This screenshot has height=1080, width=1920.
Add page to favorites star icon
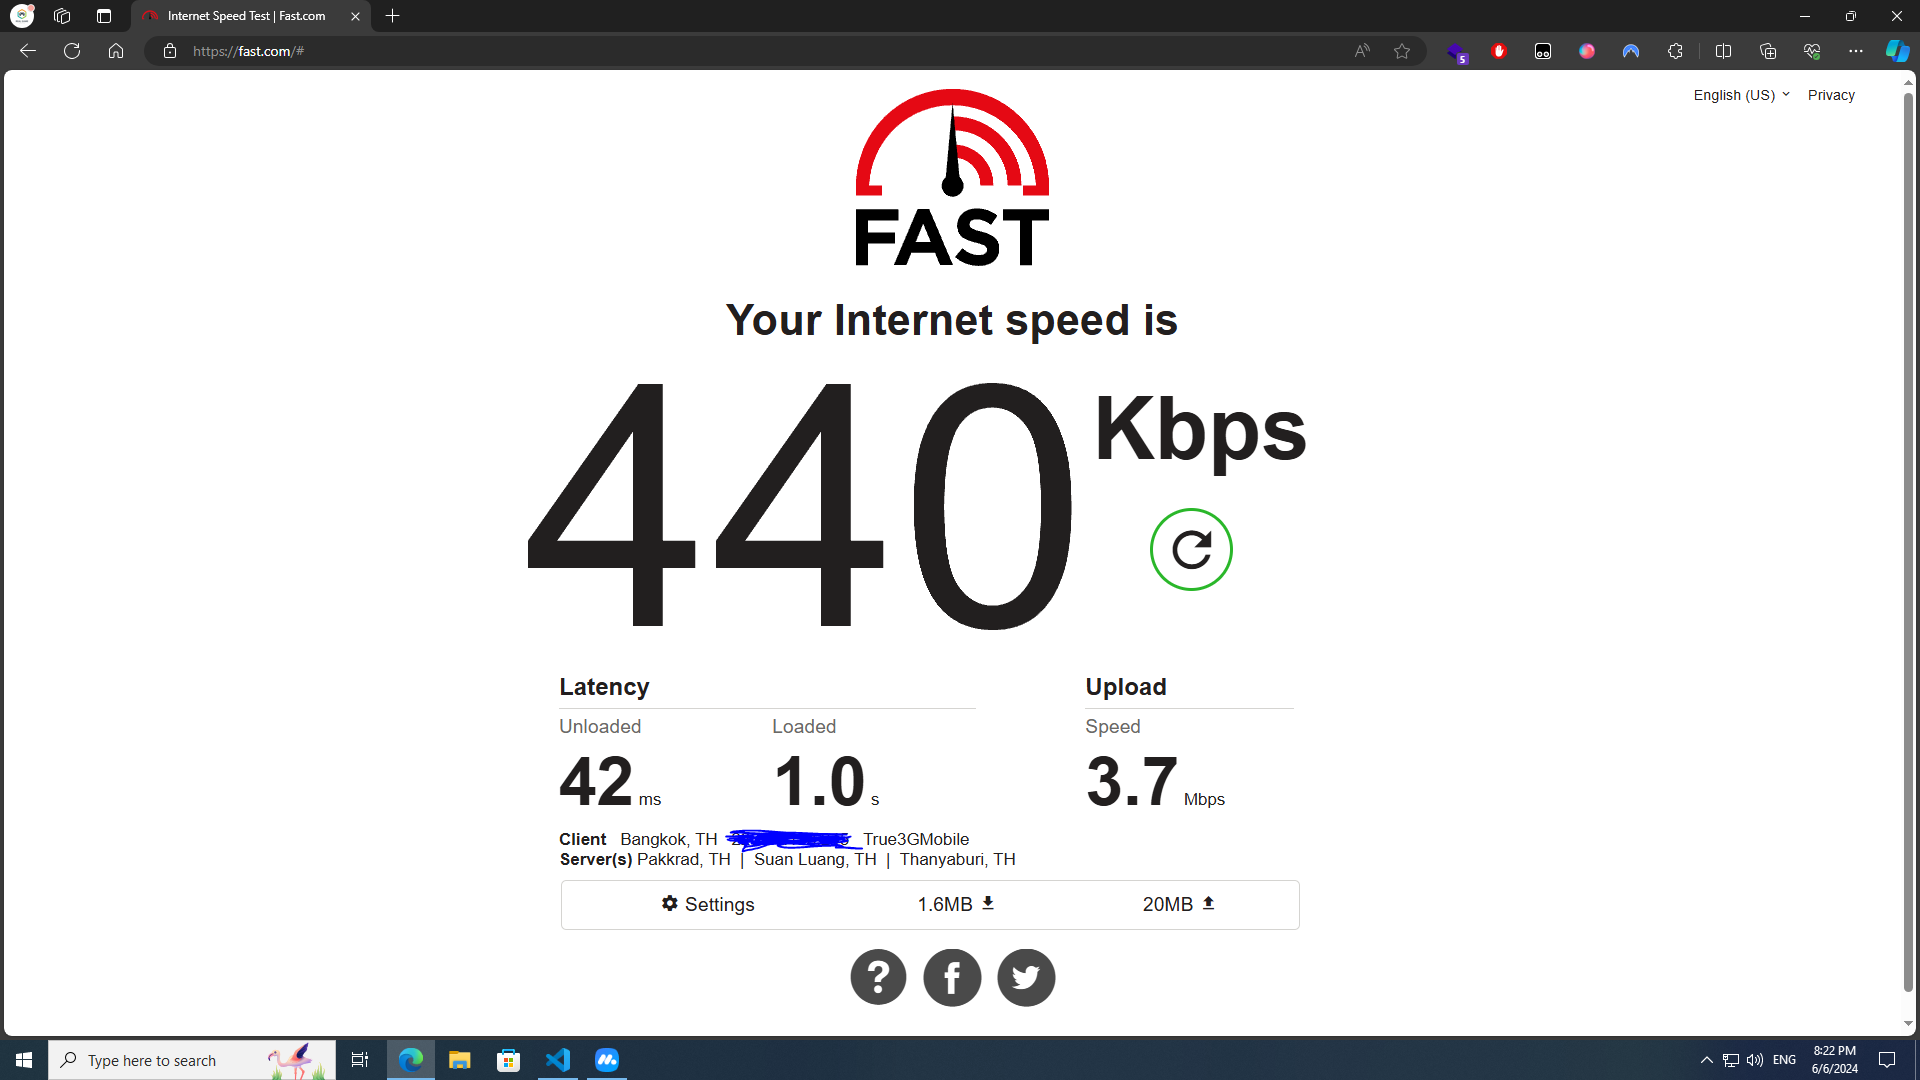tap(1402, 51)
